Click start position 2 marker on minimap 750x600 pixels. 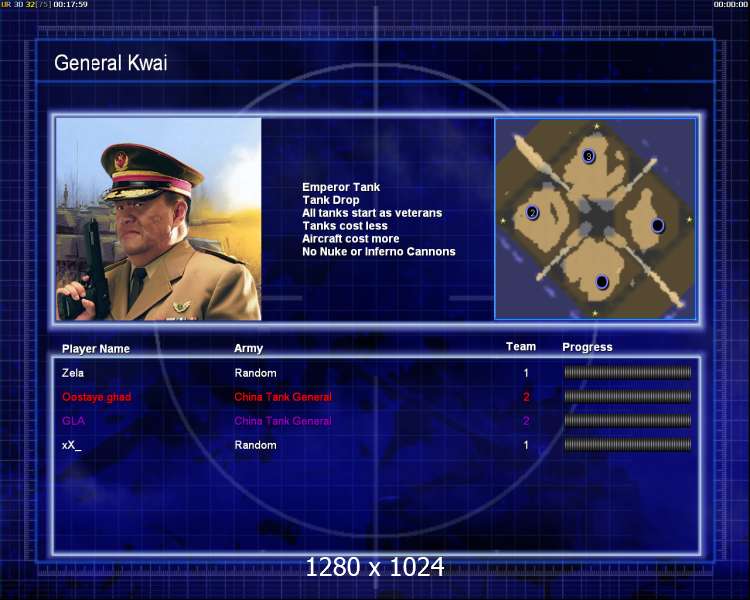click(532, 212)
